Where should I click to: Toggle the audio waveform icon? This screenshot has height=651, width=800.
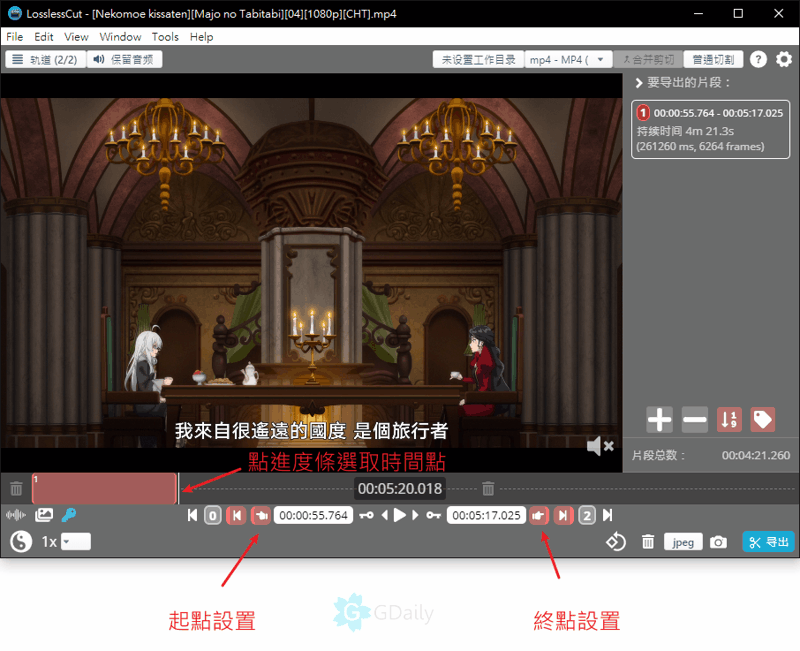click(x=16, y=515)
